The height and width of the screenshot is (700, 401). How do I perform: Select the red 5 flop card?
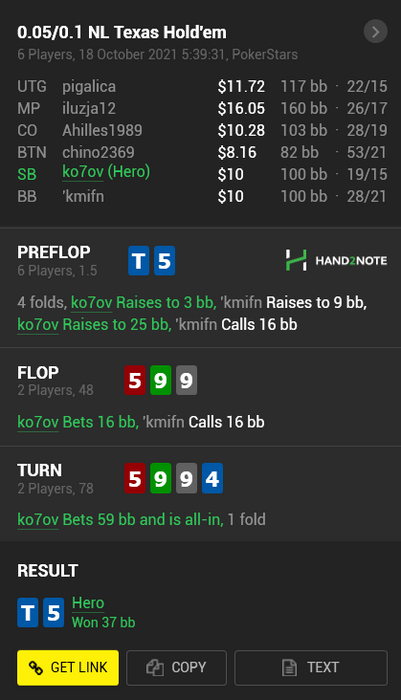click(135, 380)
